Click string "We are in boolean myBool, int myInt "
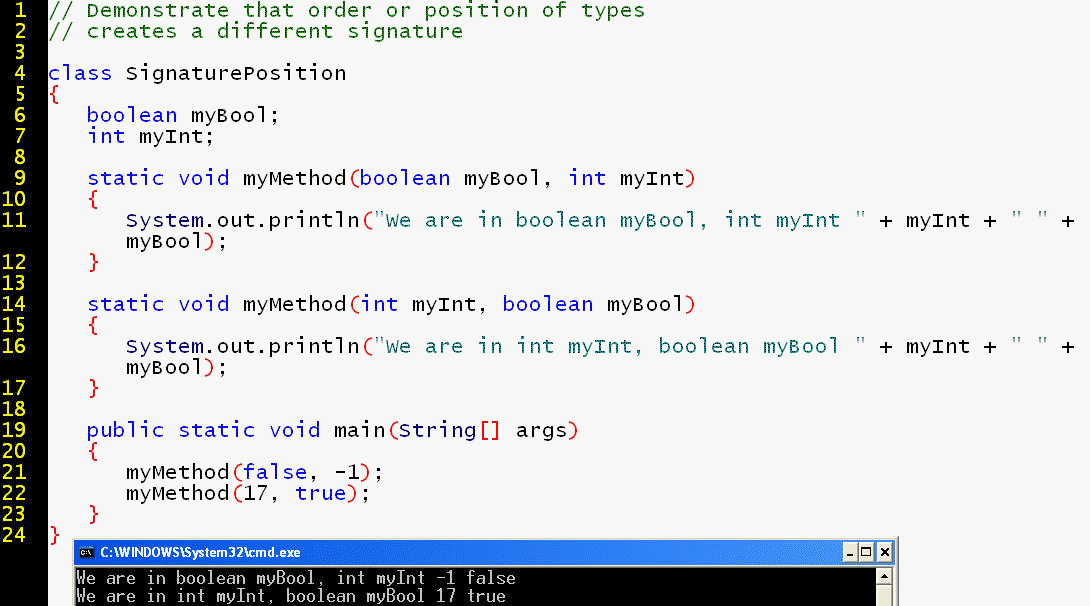 [x=620, y=220]
